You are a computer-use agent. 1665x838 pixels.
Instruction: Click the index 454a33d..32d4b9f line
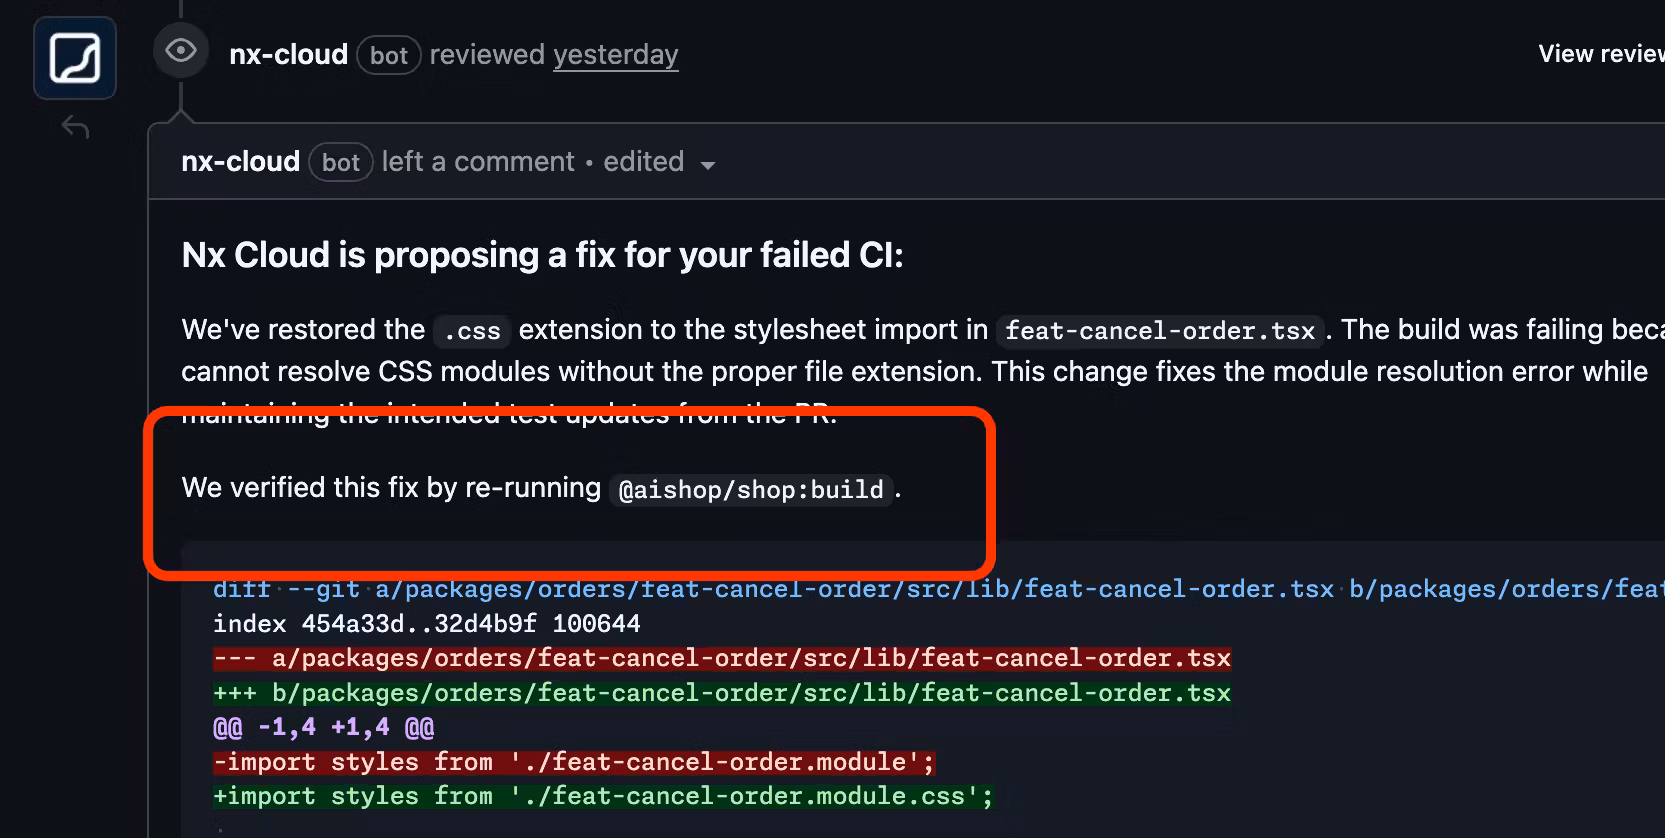426,624
